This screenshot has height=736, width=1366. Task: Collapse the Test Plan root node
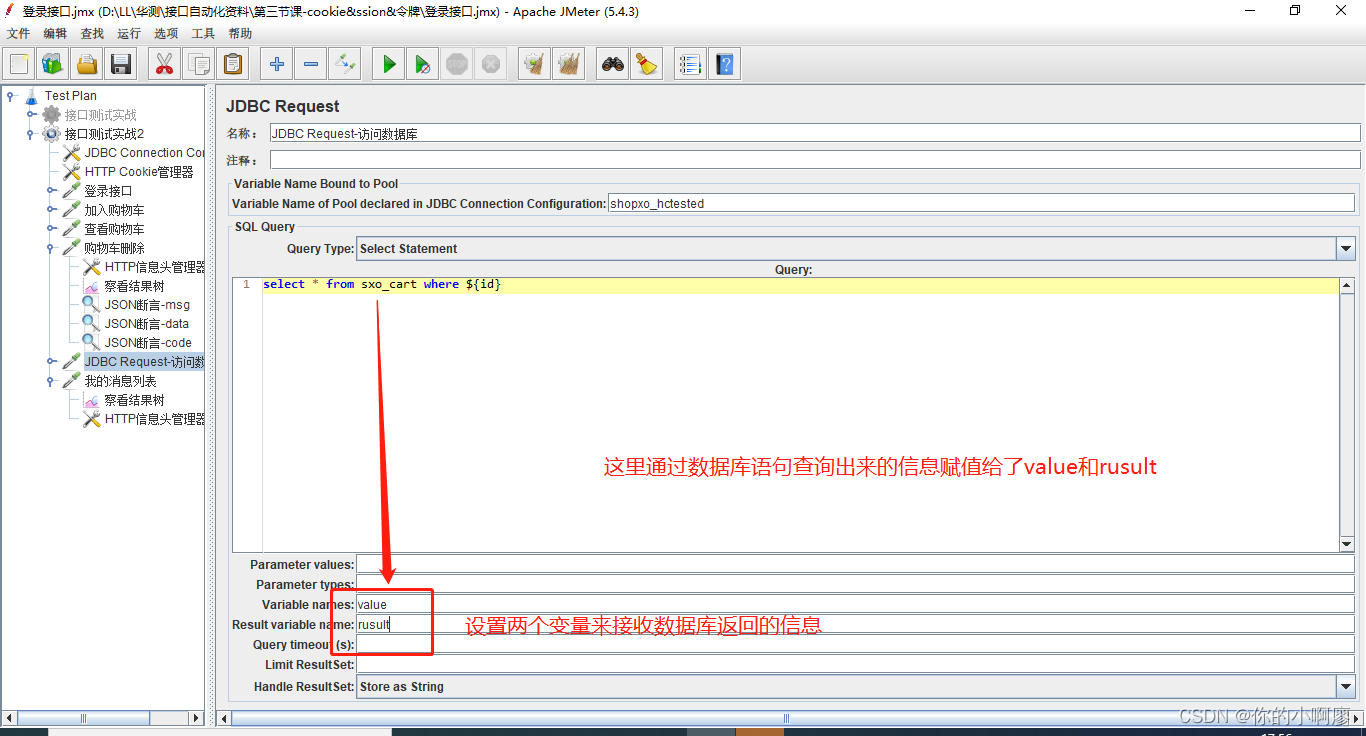11,96
